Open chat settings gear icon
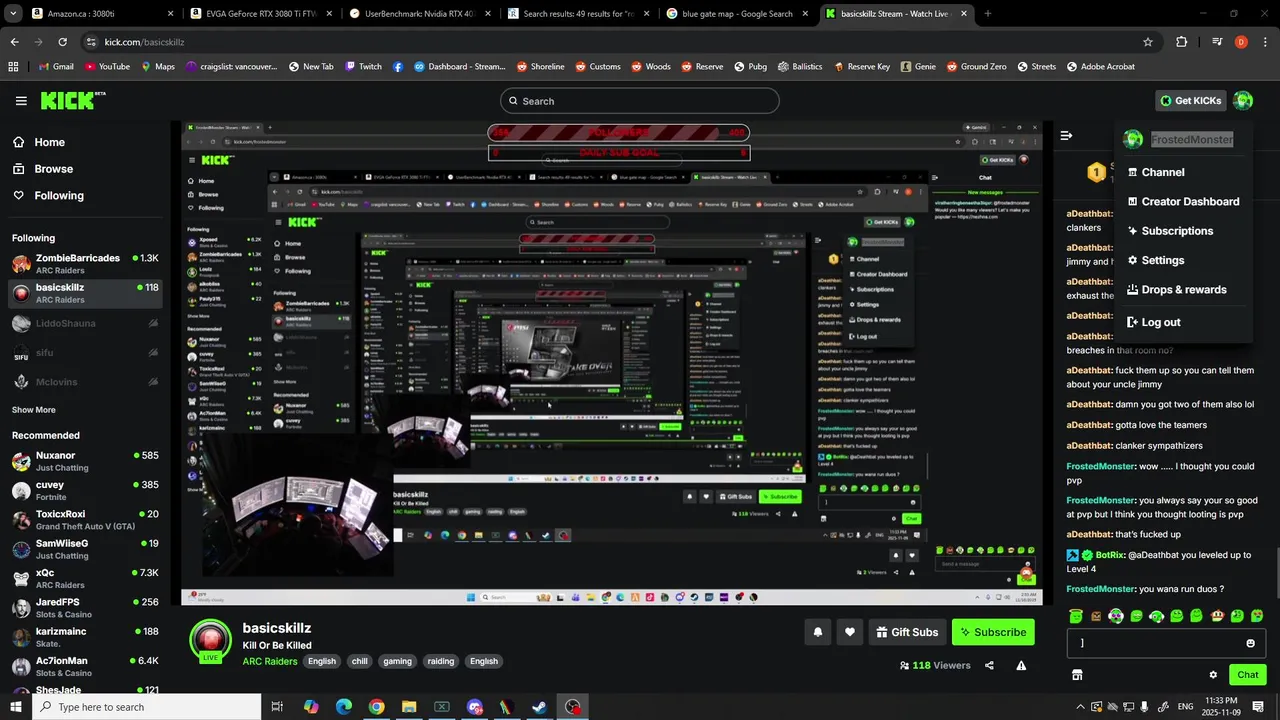Viewport: 1280px width, 720px height. (1213, 675)
